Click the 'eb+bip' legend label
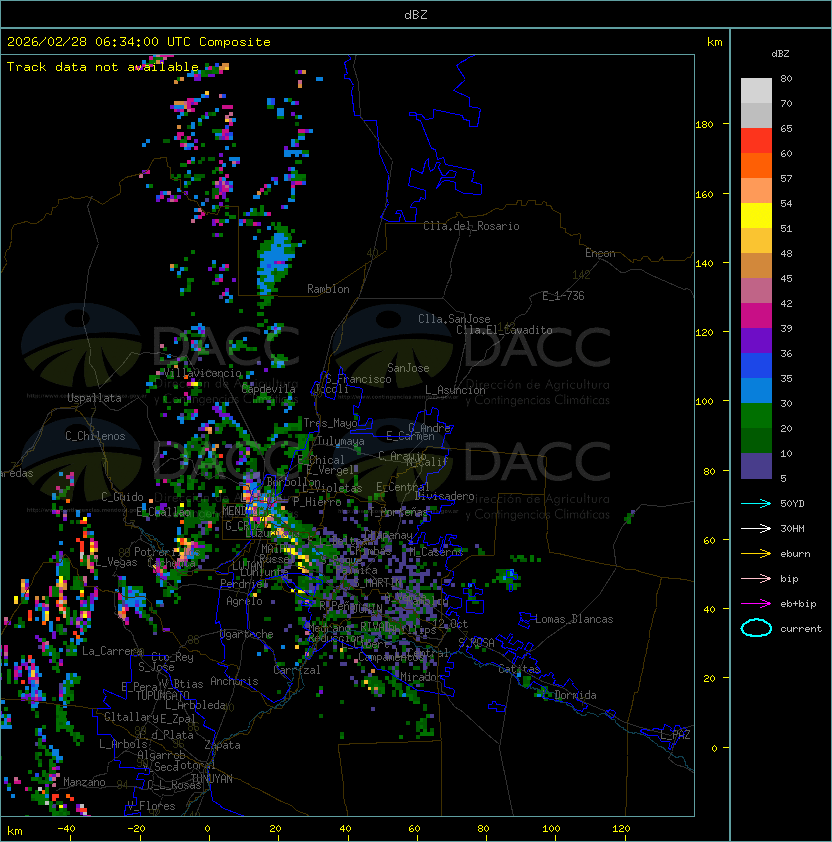The image size is (832, 842). coord(798,604)
